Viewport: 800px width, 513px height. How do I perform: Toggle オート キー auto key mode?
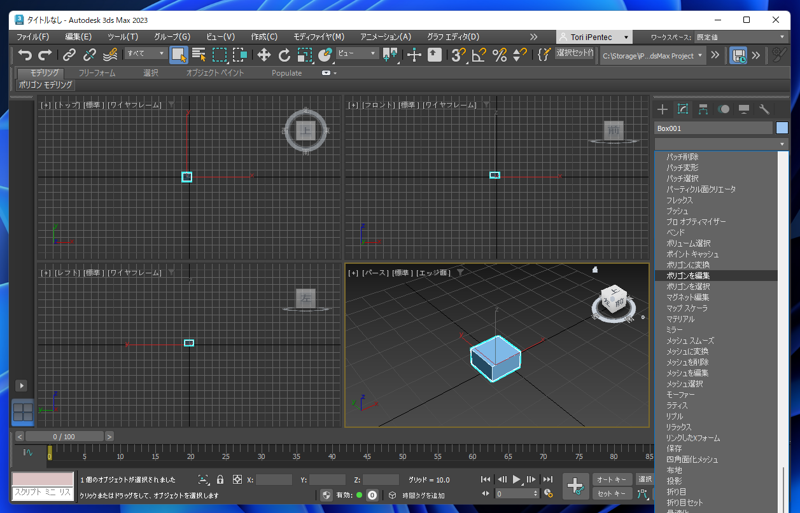(x=611, y=479)
